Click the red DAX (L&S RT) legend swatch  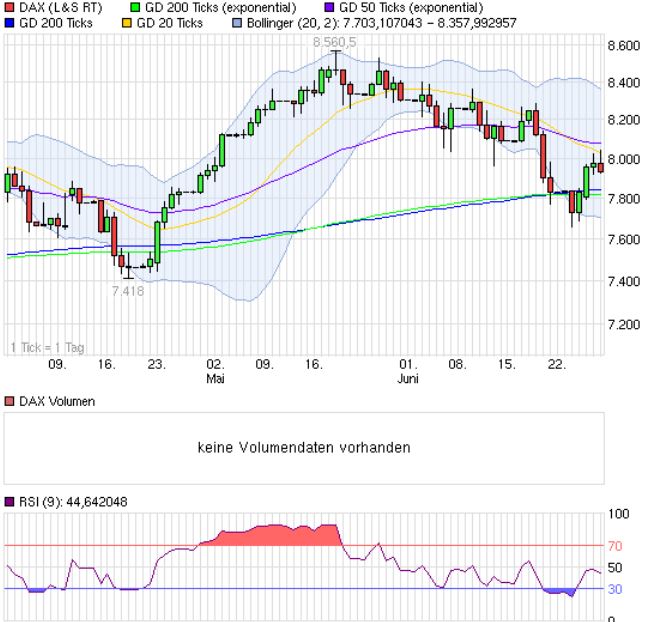click(x=9, y=7)
